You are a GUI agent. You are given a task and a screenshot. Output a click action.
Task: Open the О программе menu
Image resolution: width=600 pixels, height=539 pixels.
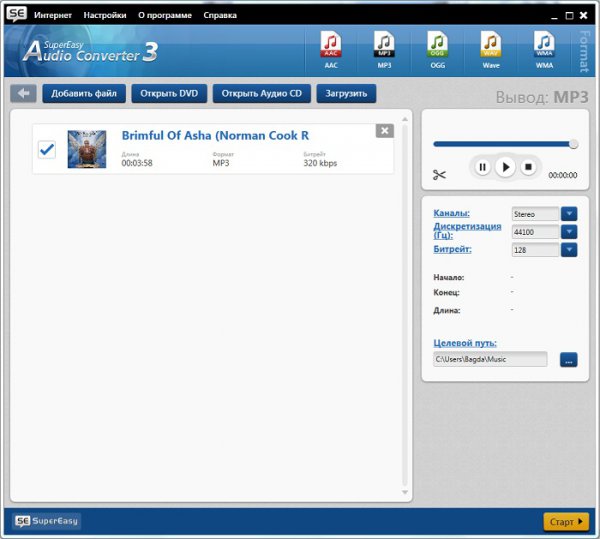pyautogui.click(x=165, y=15)
